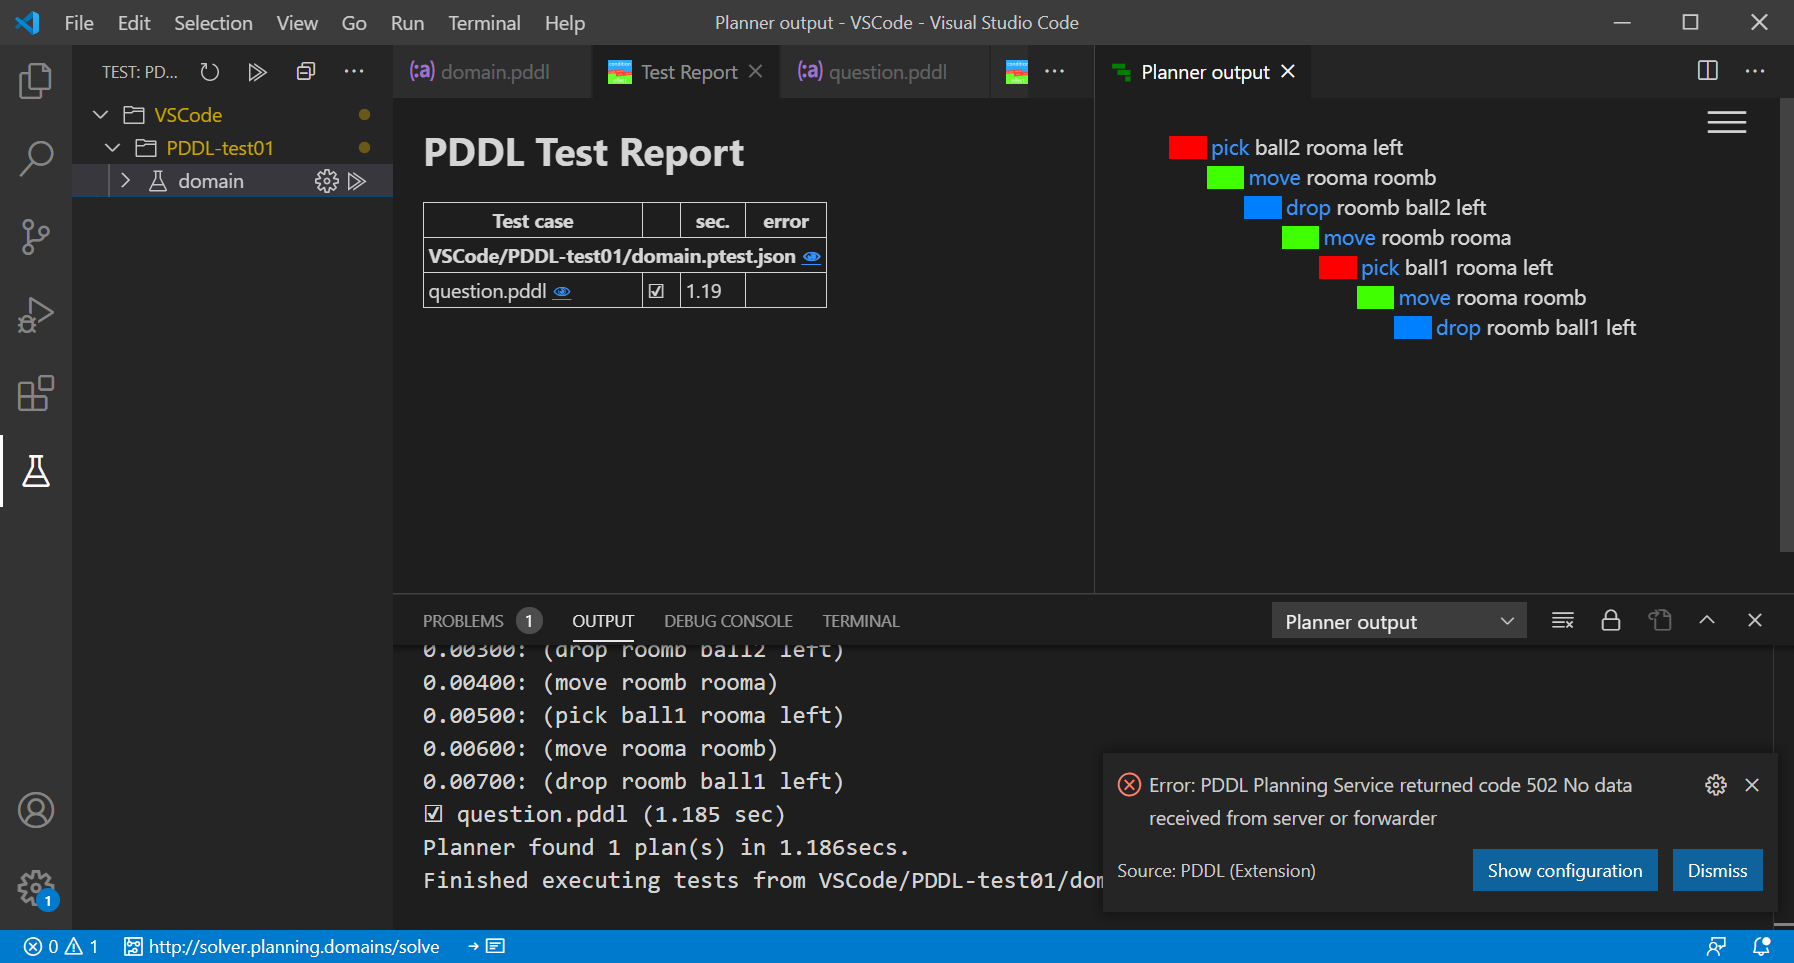Viewport: 1794px width, 963px height.
Task: Open the Terminal menu
Action: point(484,23)
